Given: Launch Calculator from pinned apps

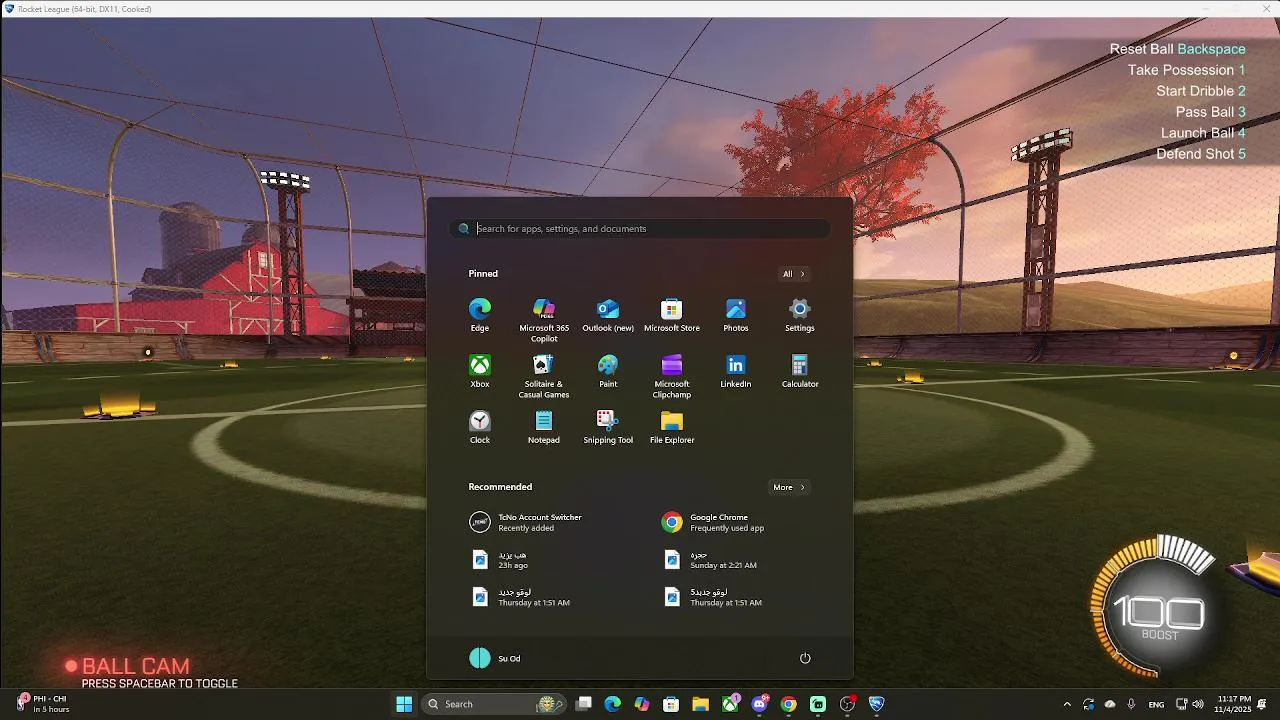Looking at the screenshot, I should pyautogui.click(x=800, y=371).
